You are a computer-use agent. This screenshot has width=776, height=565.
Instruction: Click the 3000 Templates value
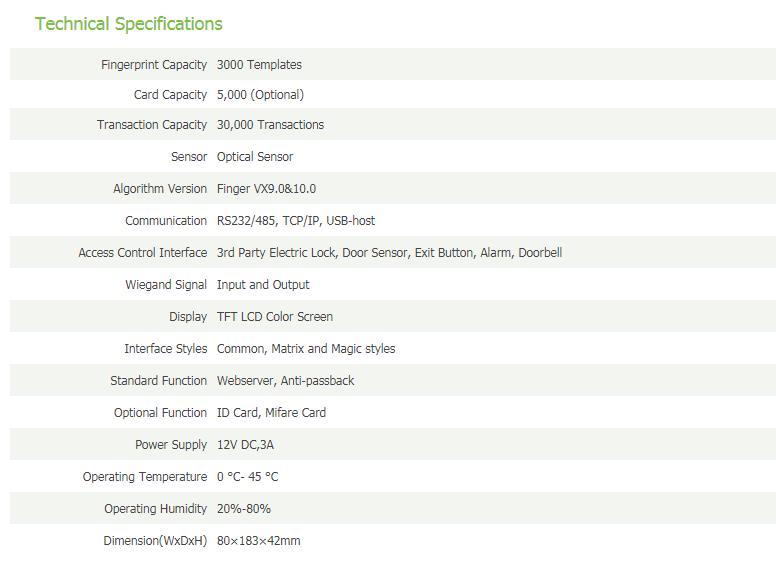point(259,64)
